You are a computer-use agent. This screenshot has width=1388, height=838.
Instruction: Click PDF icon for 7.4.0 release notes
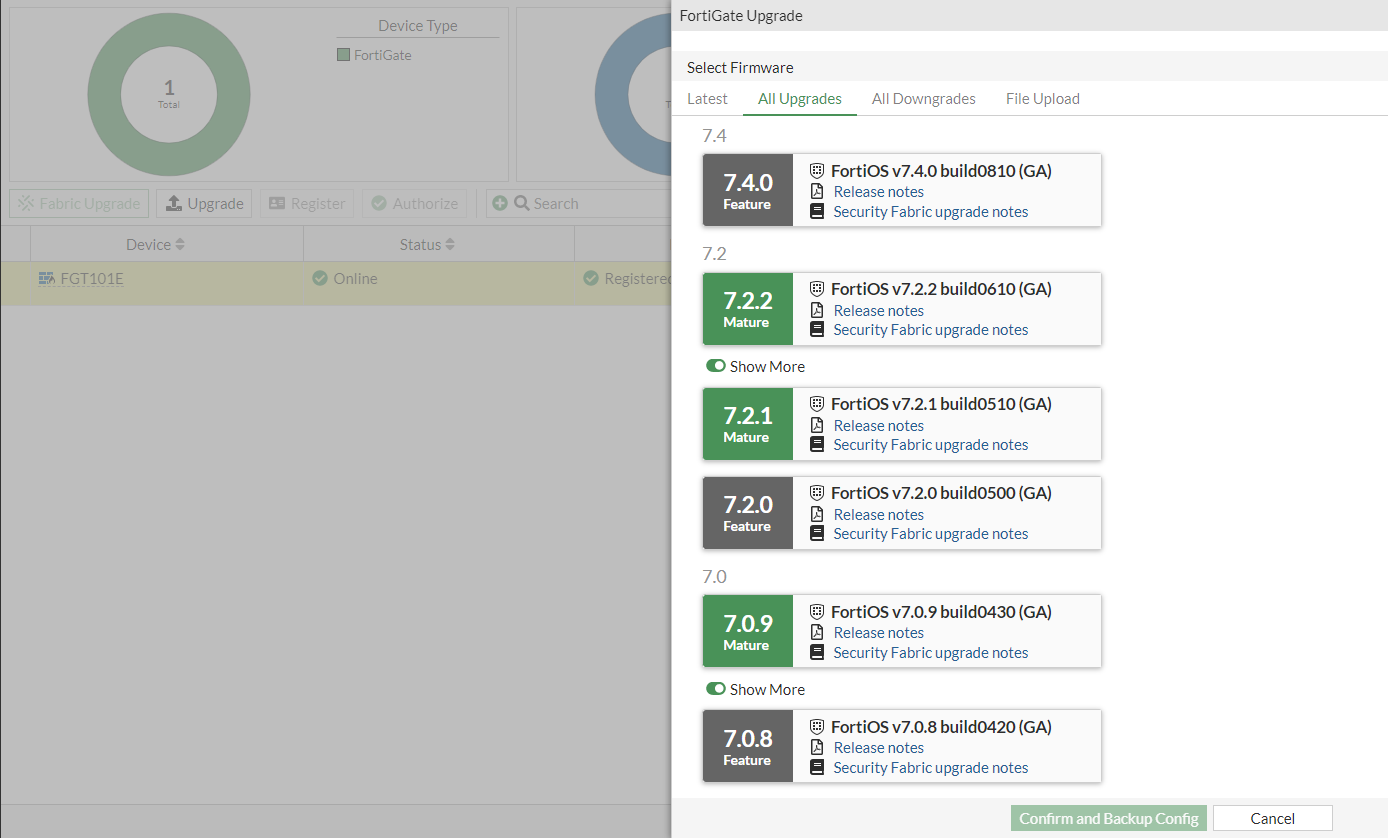click(x=817, y=192)
